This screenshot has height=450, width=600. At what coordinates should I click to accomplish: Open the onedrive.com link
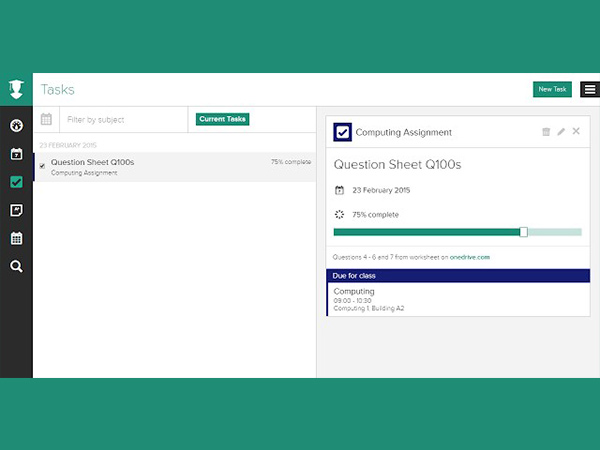click(471, 257)
